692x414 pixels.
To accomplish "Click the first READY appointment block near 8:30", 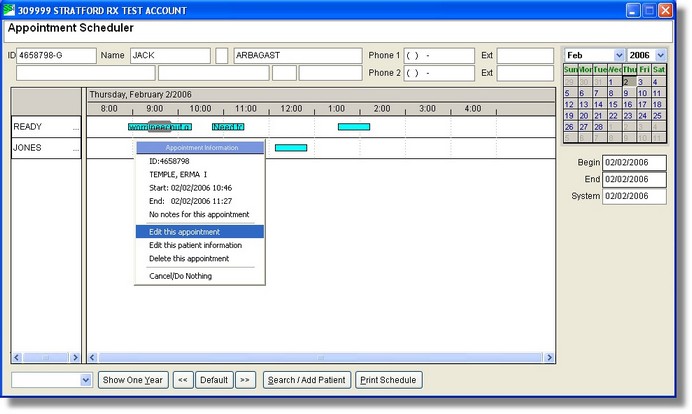I will (x=137, y=127).
